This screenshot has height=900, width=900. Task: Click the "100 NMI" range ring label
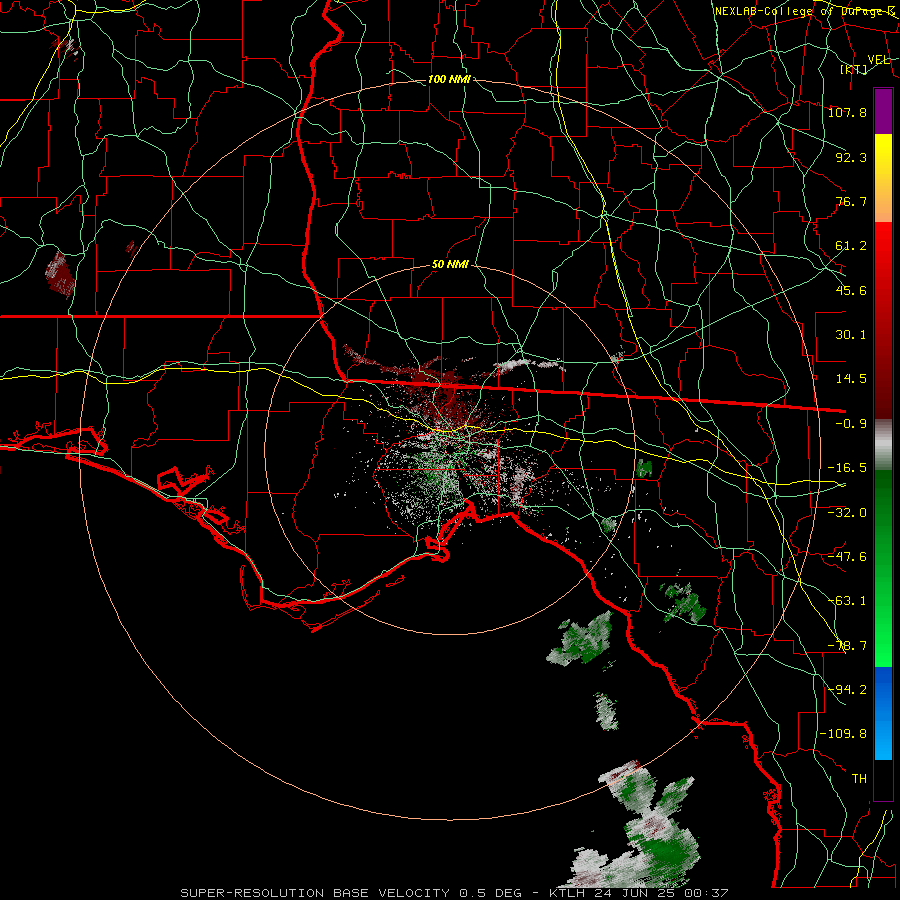[449, 79]
